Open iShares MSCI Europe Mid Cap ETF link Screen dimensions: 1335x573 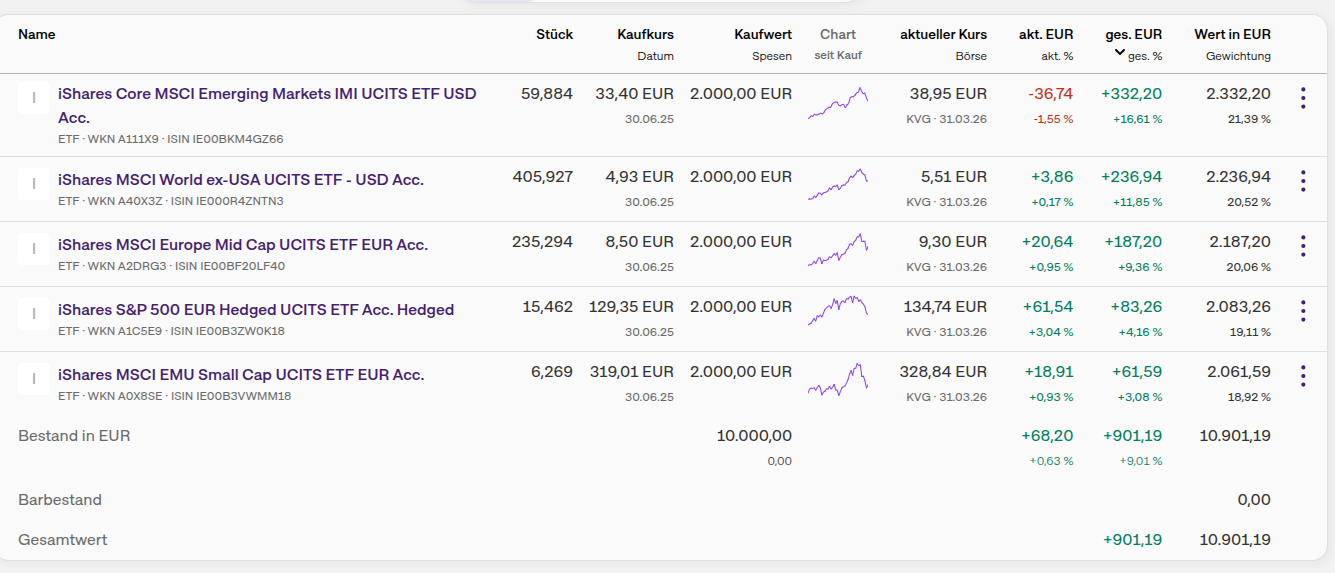pyautogui.click(x=243, y=245)
